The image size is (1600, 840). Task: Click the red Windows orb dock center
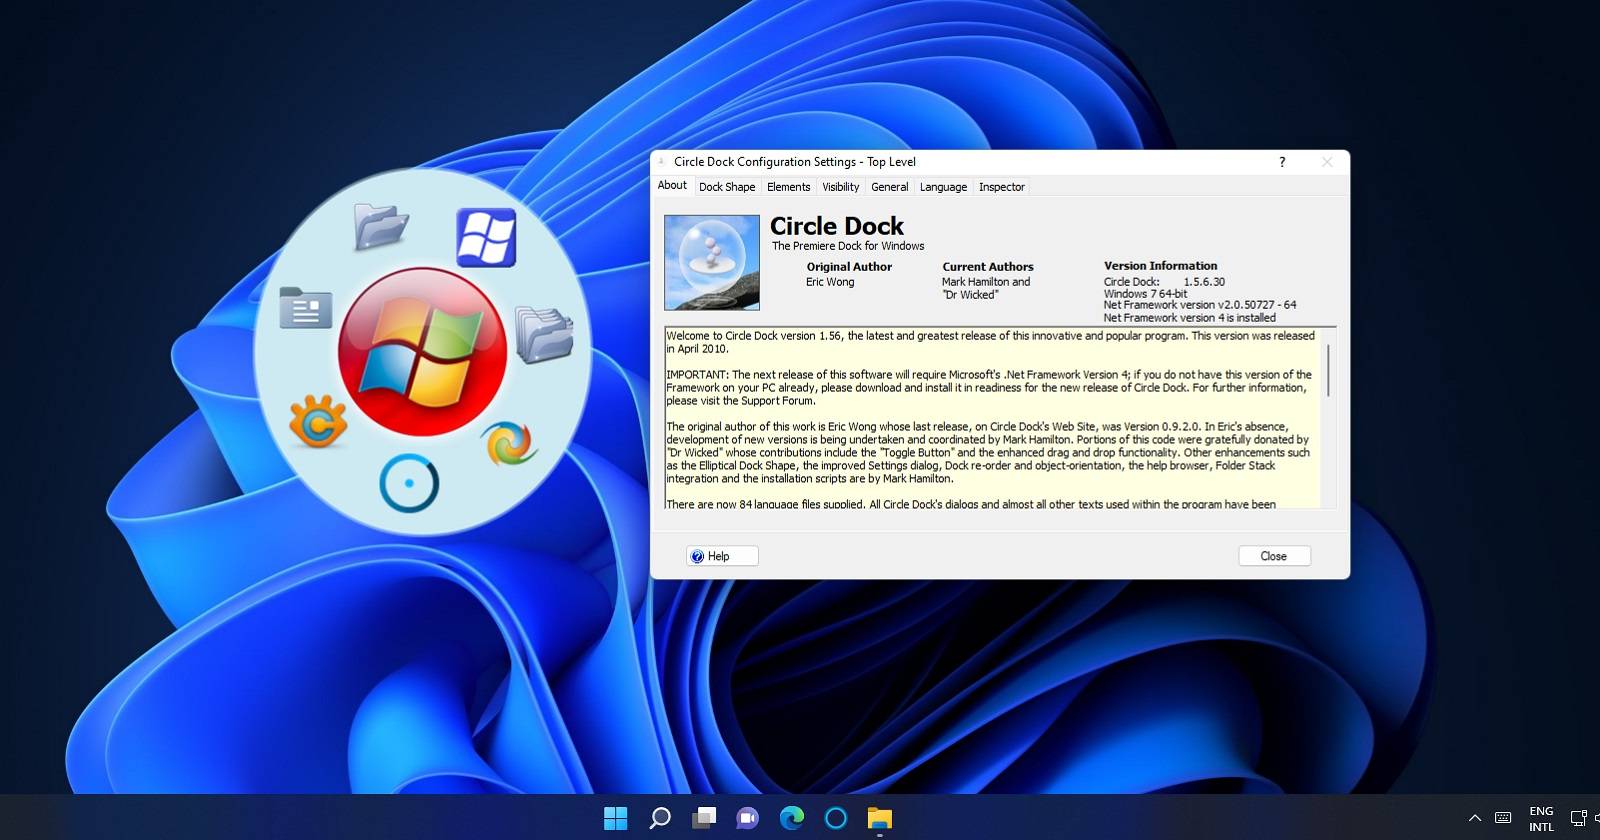pyautogui.click(x=422, y=352)
